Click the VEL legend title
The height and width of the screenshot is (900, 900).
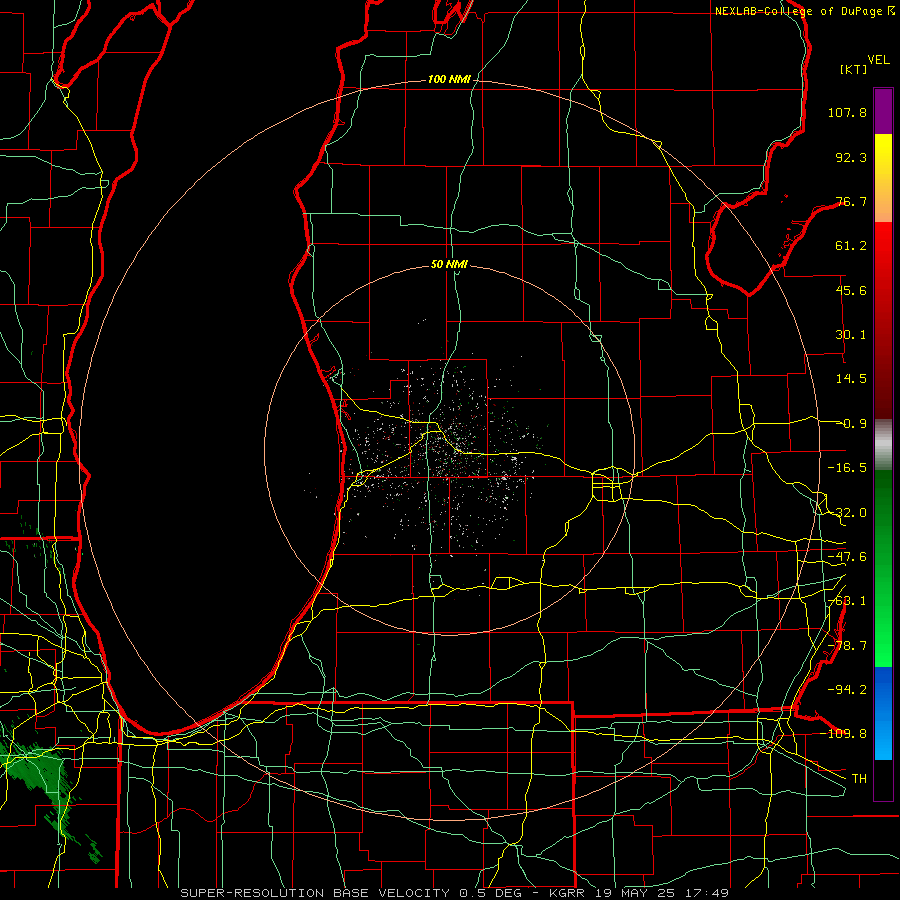pyautogui.click(x=878, y=60)
